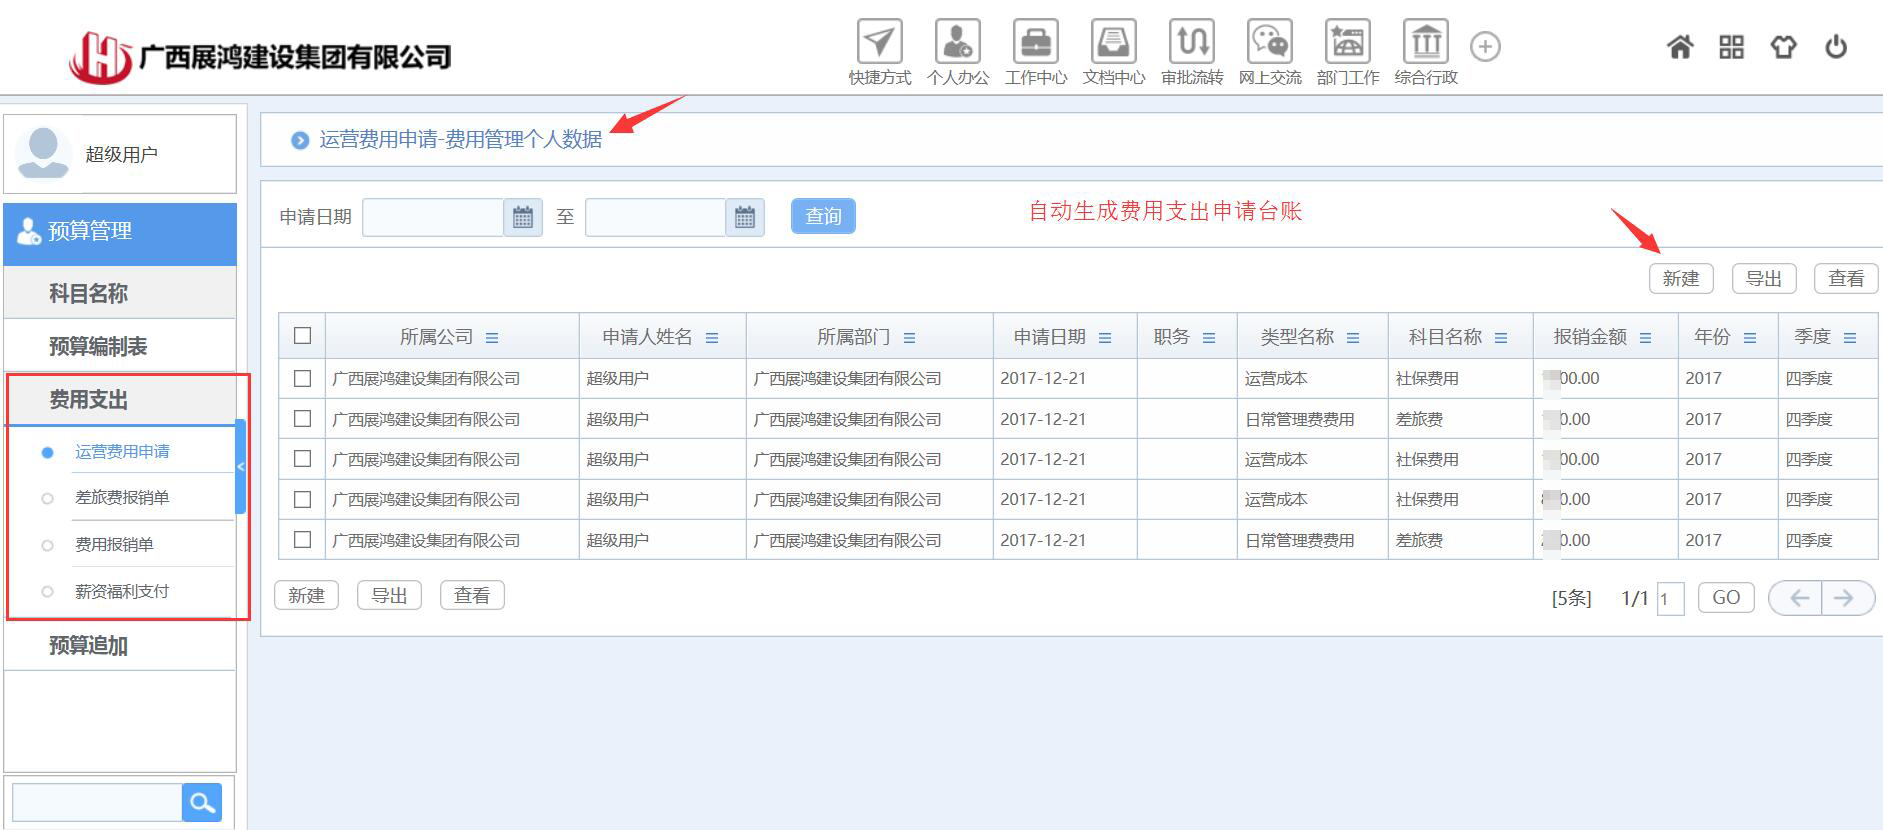
Task: Click the home icon in header
Action: [1680, 47]
